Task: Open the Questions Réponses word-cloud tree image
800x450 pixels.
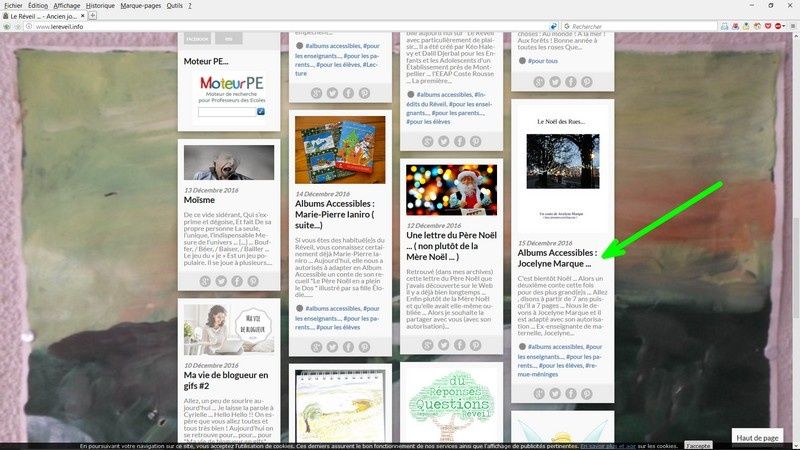Action: pos(451,406)
